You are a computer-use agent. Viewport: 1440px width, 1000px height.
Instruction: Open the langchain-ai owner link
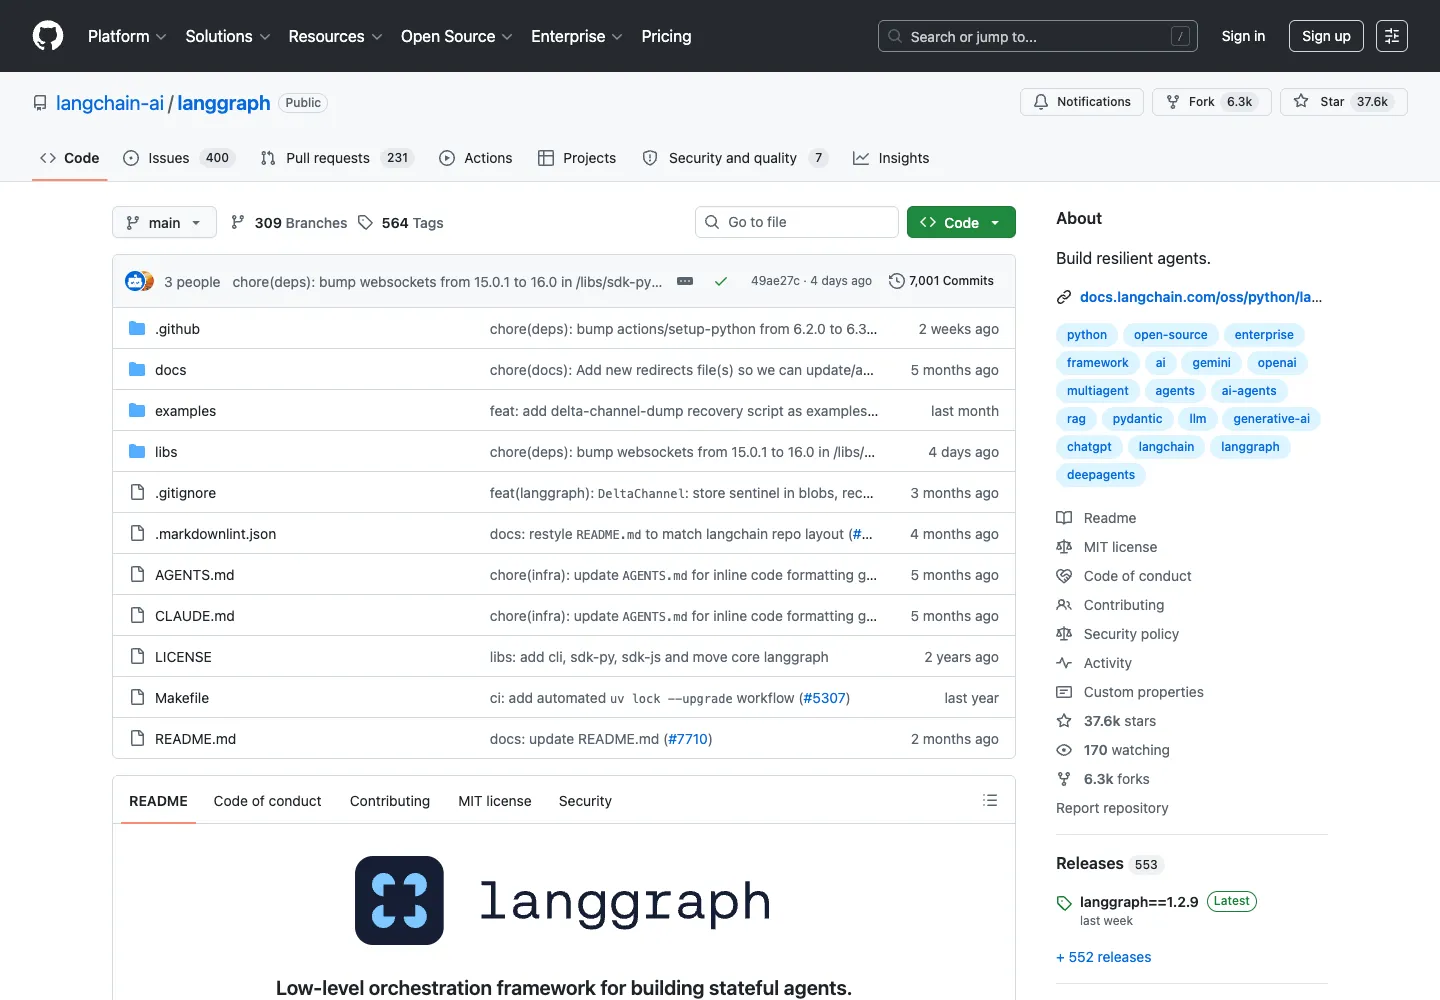110,103
